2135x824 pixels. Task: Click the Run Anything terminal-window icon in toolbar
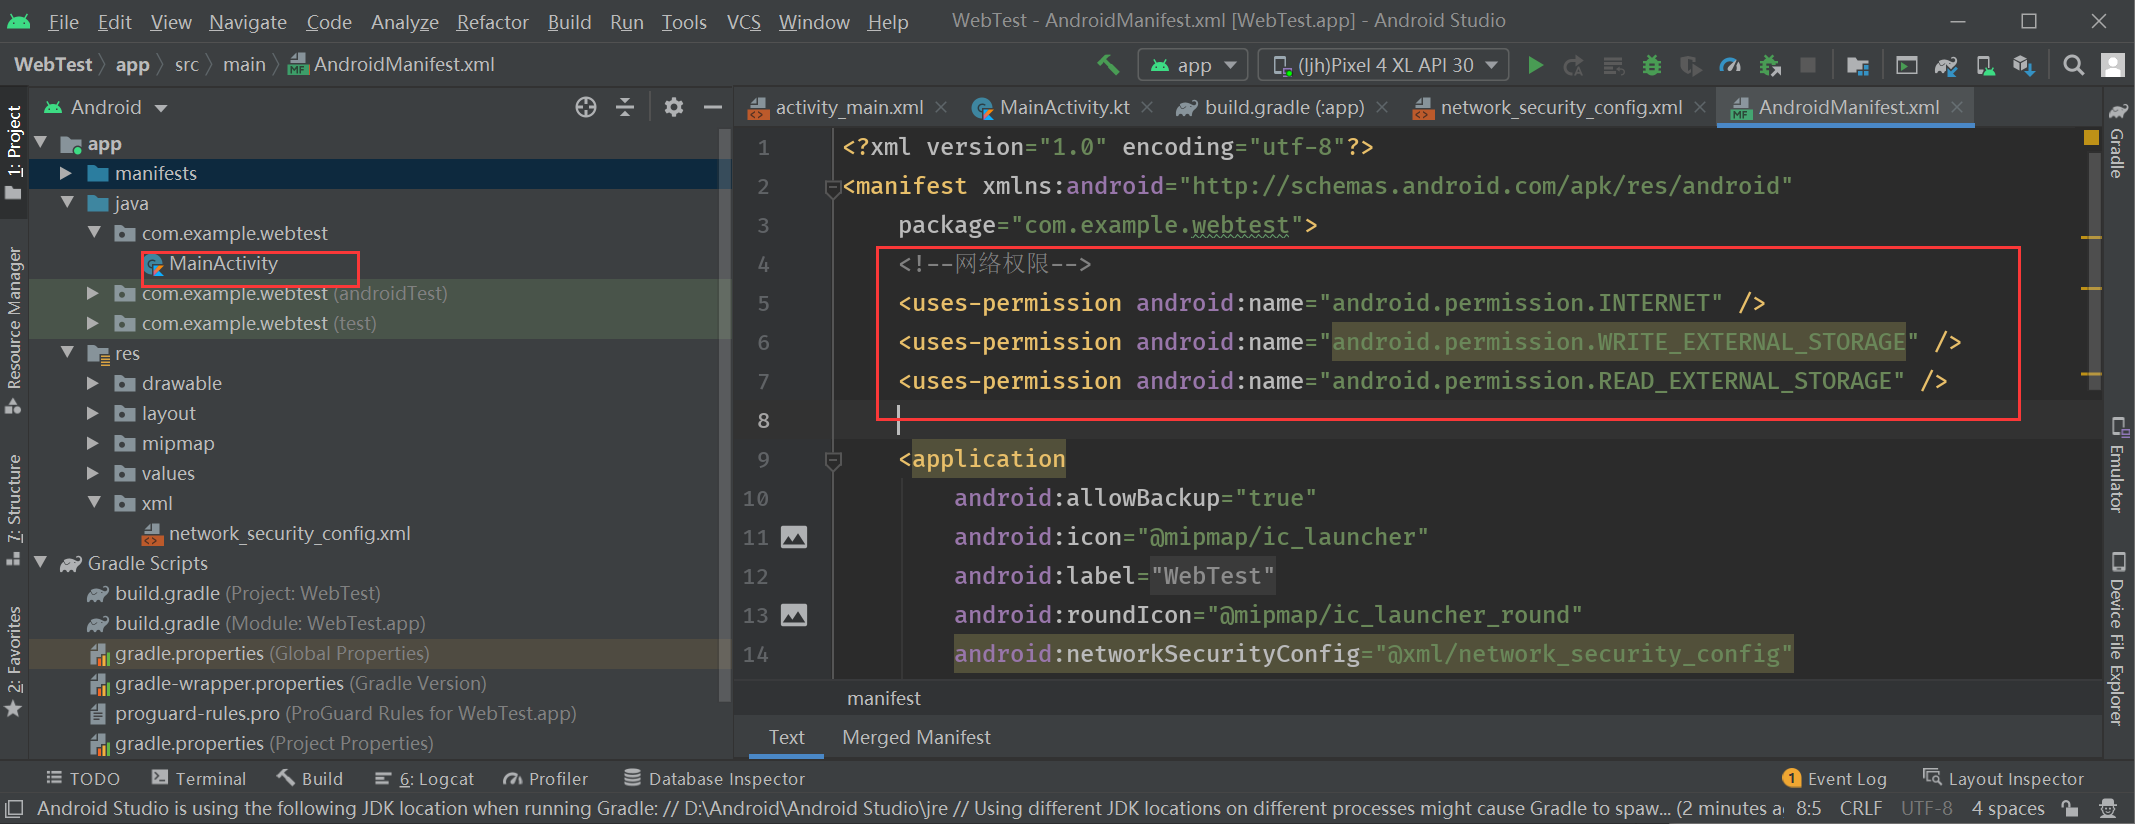coord(1907,65)
